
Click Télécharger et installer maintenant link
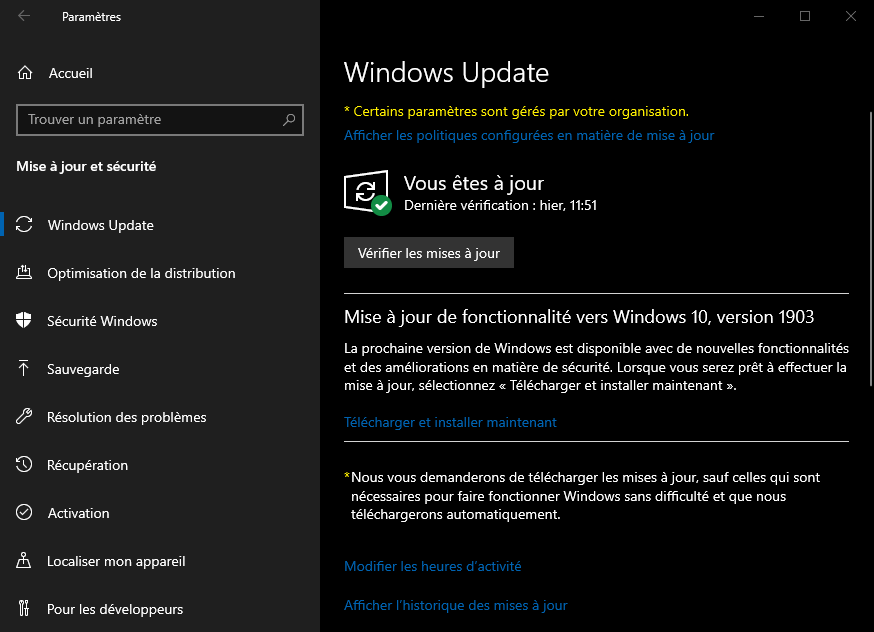point(450,422)
